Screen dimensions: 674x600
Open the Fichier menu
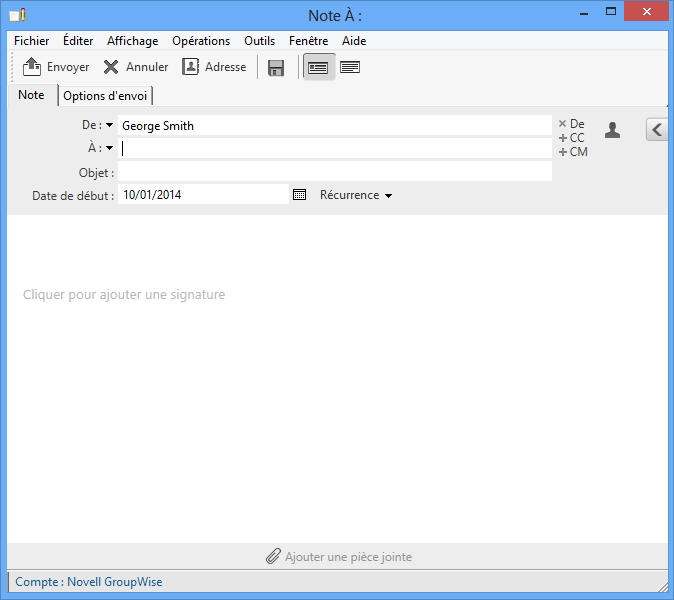[x=31, y=41]
